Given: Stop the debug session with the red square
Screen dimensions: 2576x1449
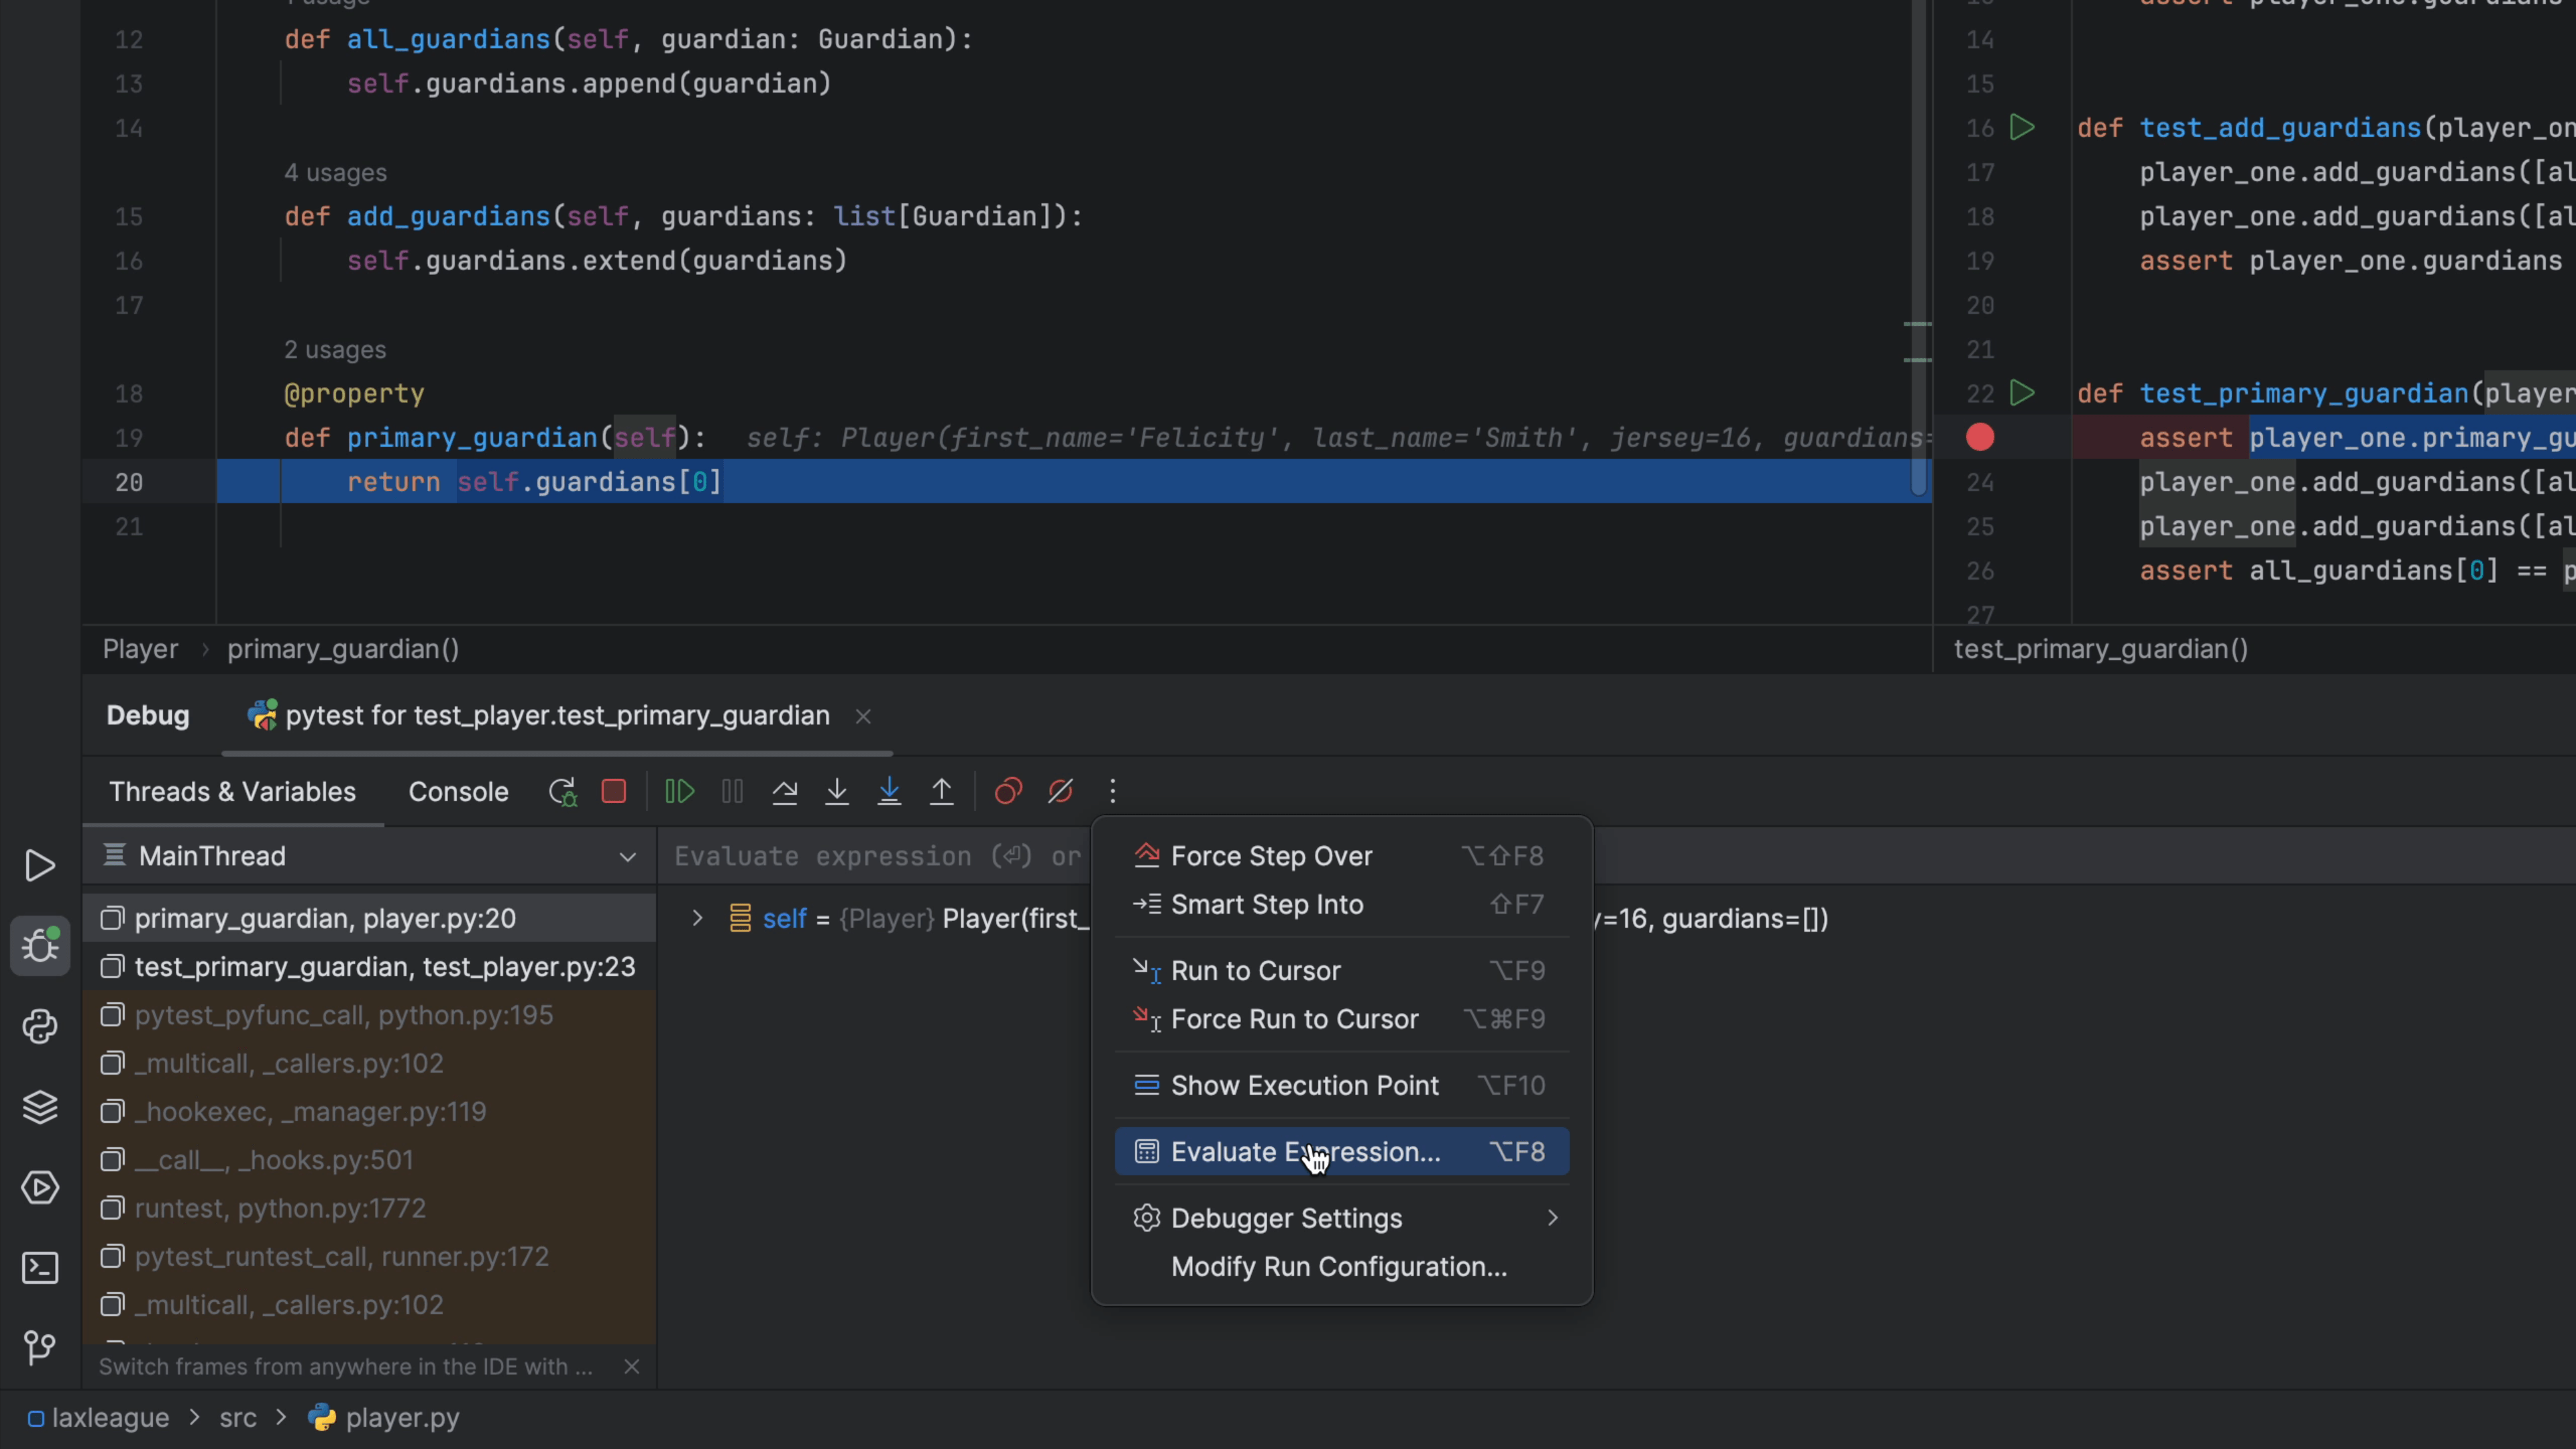Looking at the screenshot, I should coord(614,791).
